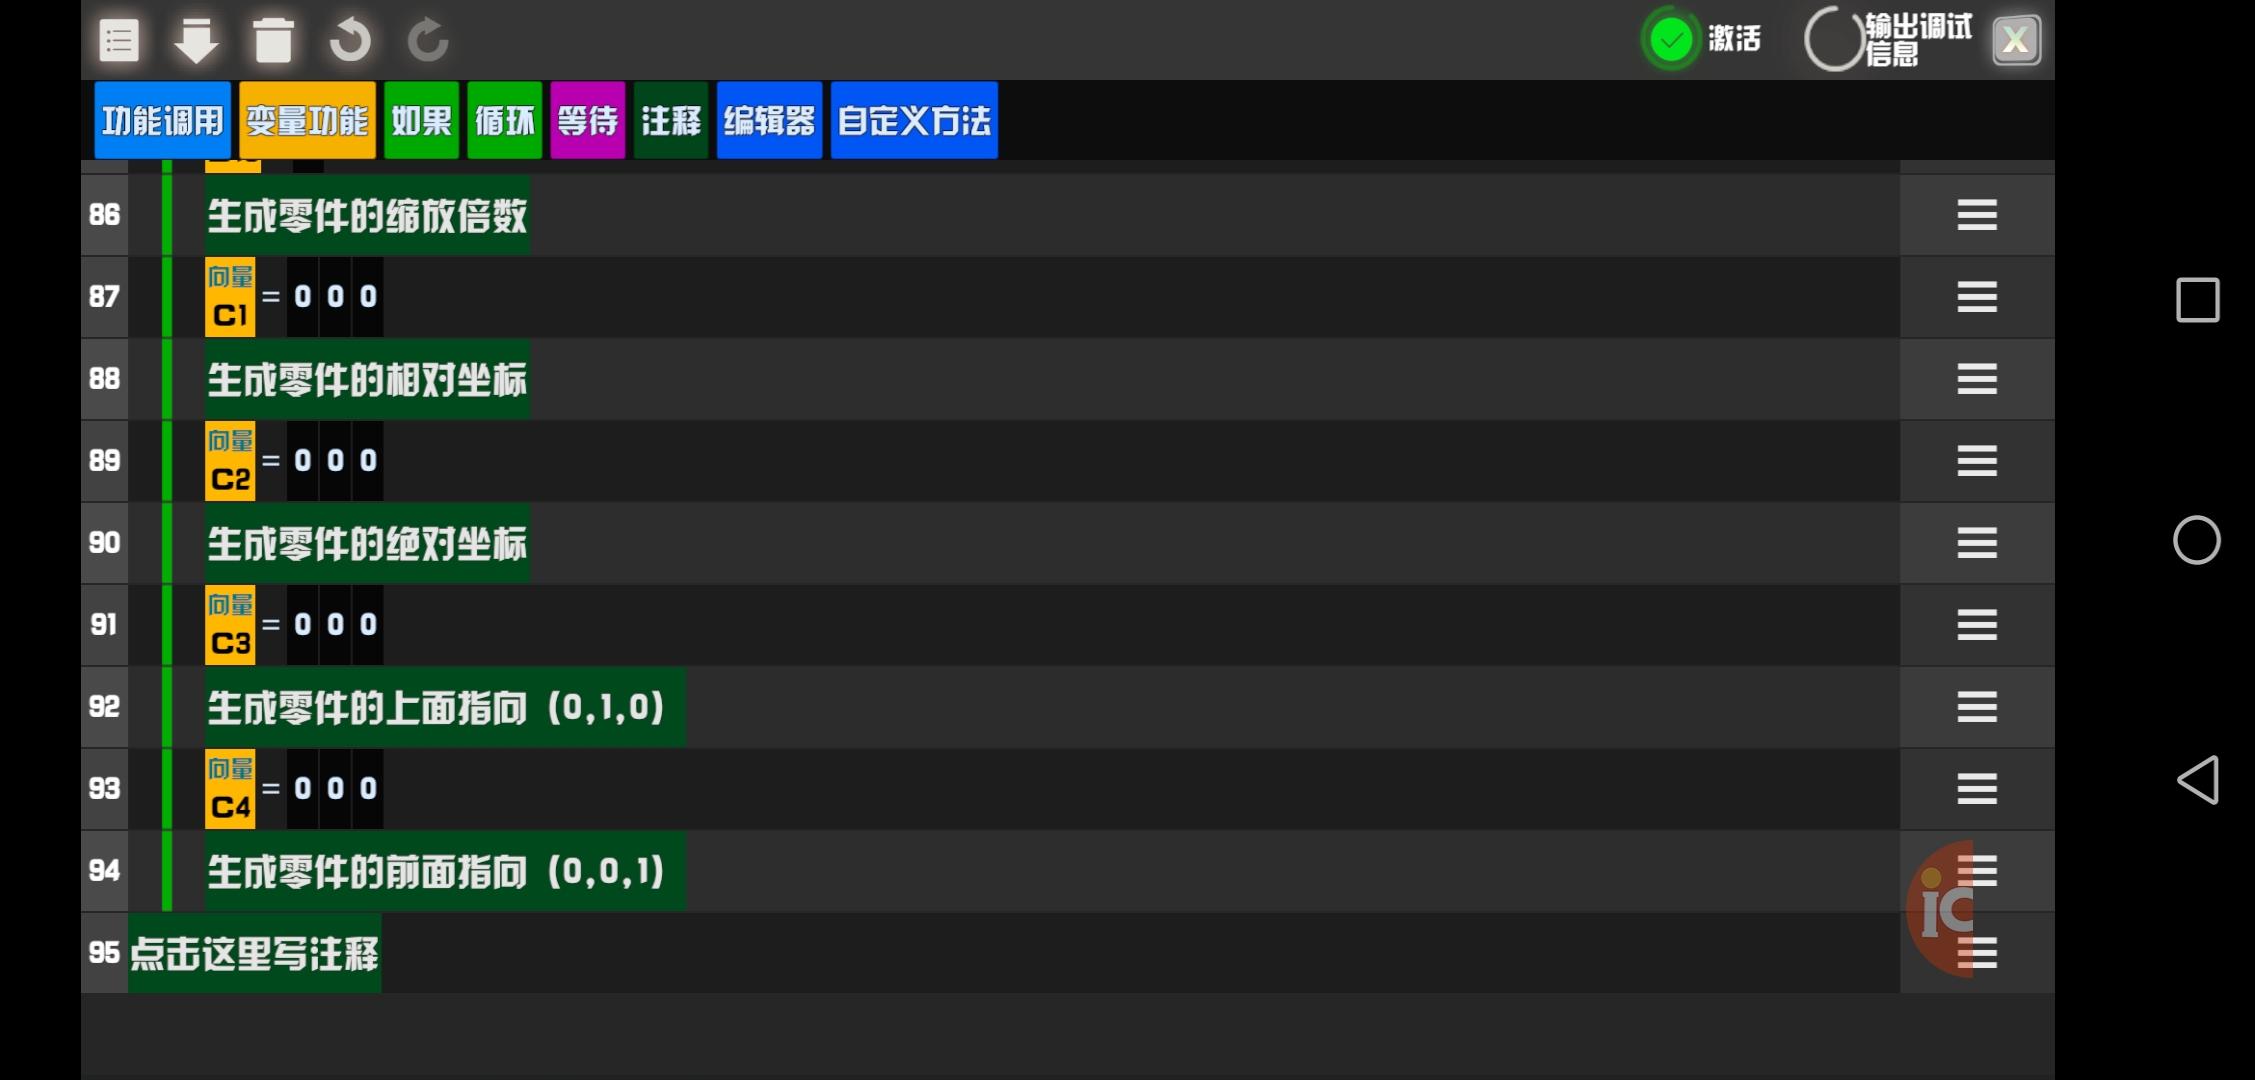Close the editor with X button

point(2015,41)
